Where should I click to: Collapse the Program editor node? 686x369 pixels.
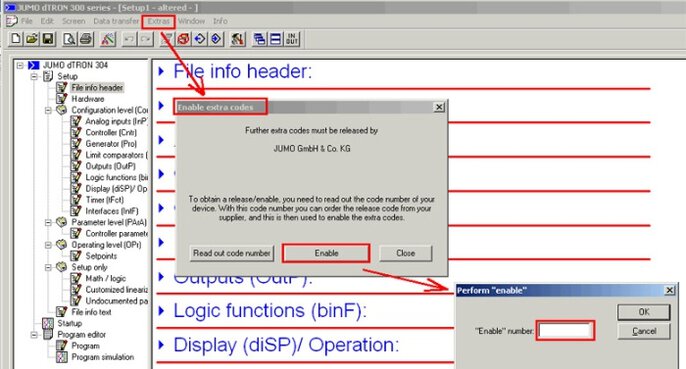(34, 335)
